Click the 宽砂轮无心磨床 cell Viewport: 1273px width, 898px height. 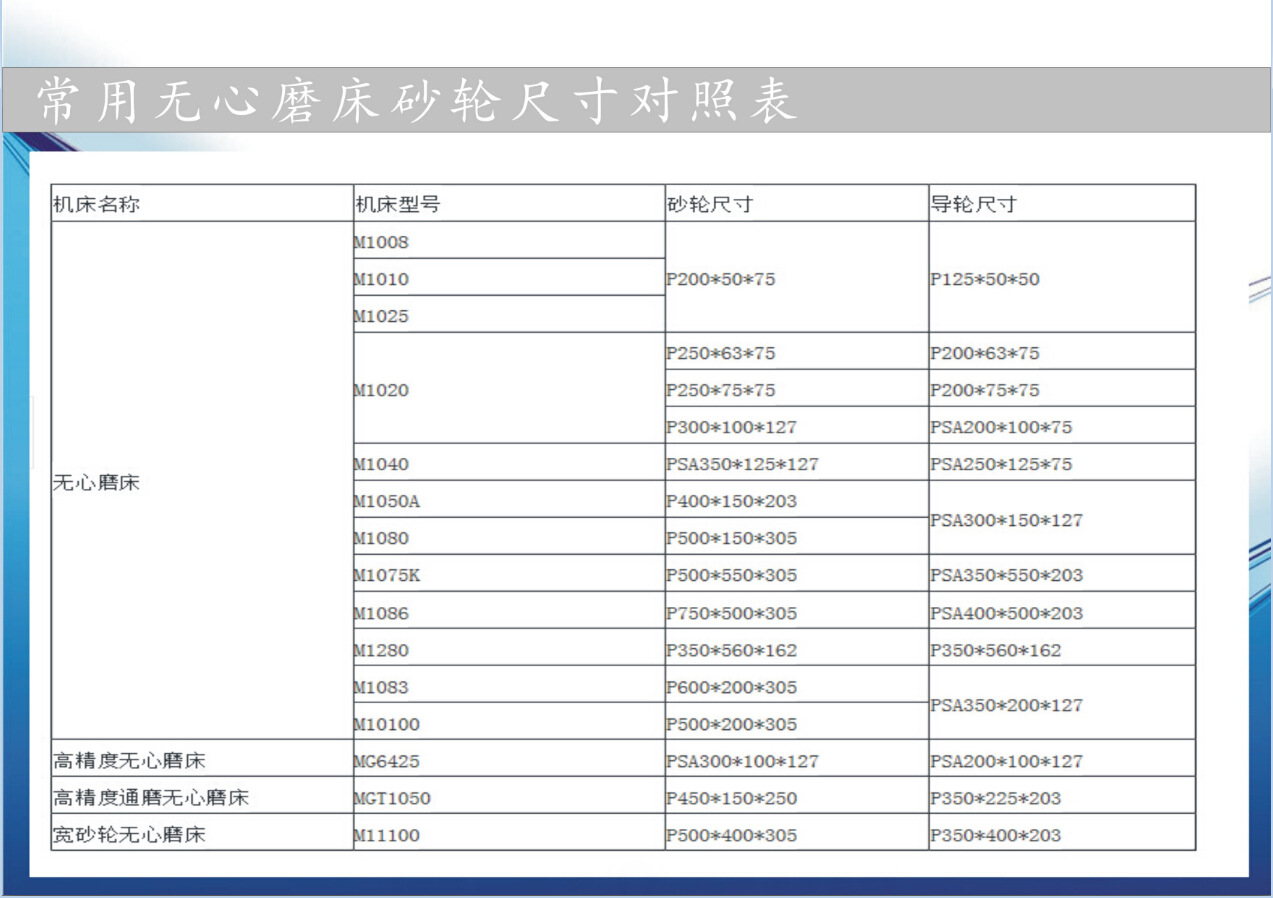[x=202, y=833]
